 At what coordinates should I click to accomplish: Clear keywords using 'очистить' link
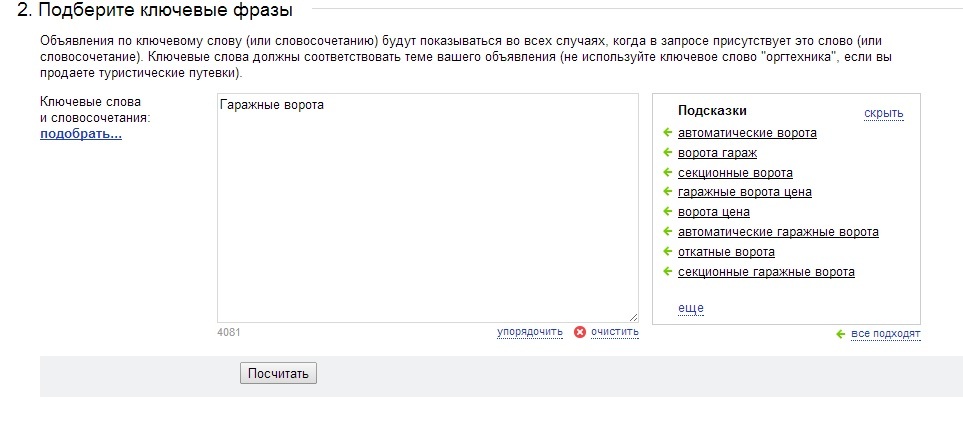[615, 332]
